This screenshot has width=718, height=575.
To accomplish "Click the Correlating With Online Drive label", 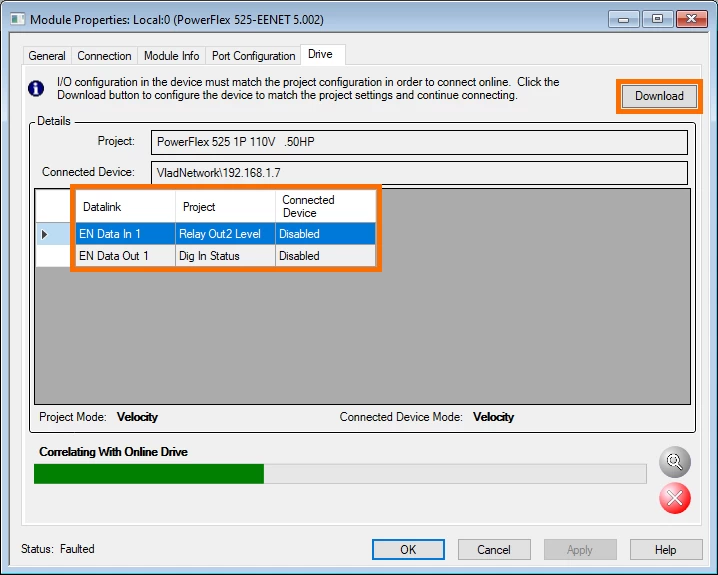I will point(114,452).
